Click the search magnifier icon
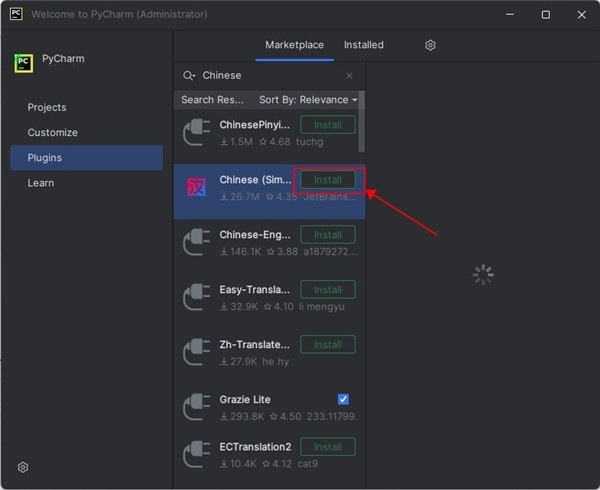600x490 pixels. point(188,76)
